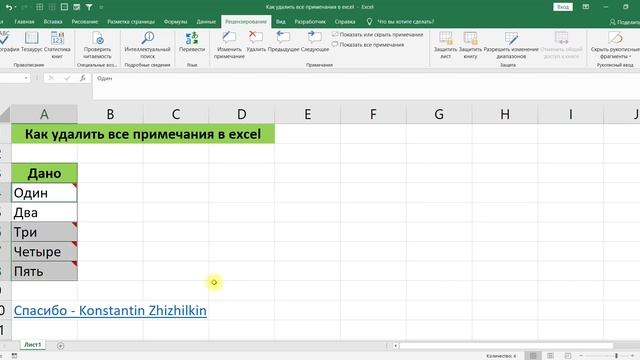Viewport: 640px width, 360px height.
Task: Go to Следующее примечание
Action: click(x=315, y=42)
